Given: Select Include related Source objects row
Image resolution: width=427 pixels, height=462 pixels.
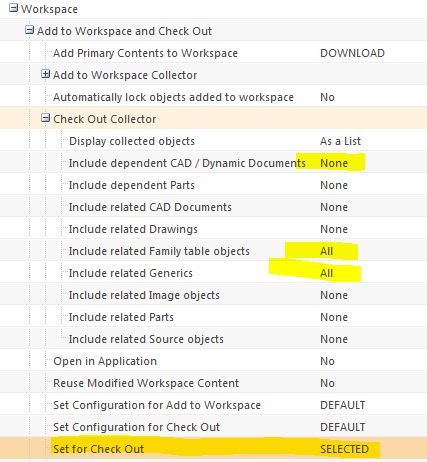Looking at the screenshot, I should coord(213,339).
